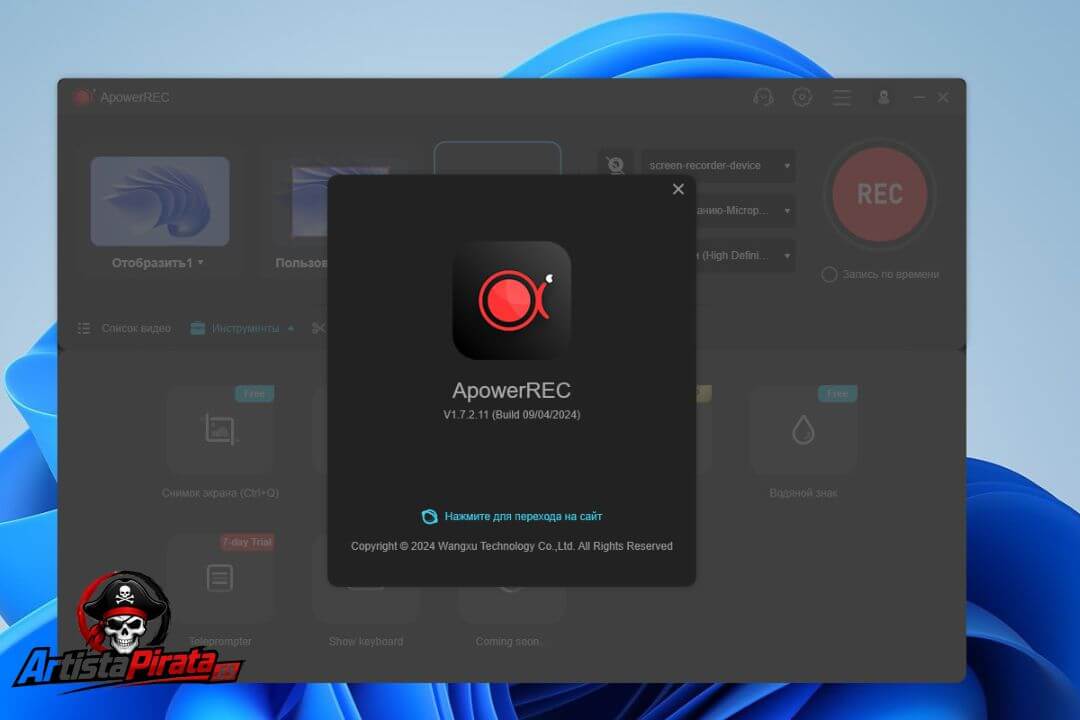
Task: Click the scissors icon in toolbar row
Action: (318, 328)
